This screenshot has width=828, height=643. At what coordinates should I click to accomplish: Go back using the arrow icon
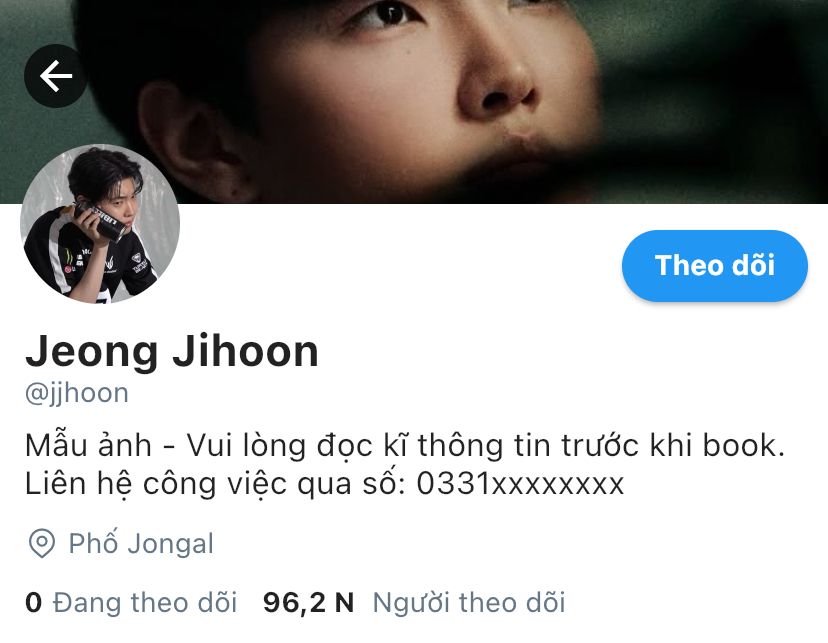[x=56, y=76]
